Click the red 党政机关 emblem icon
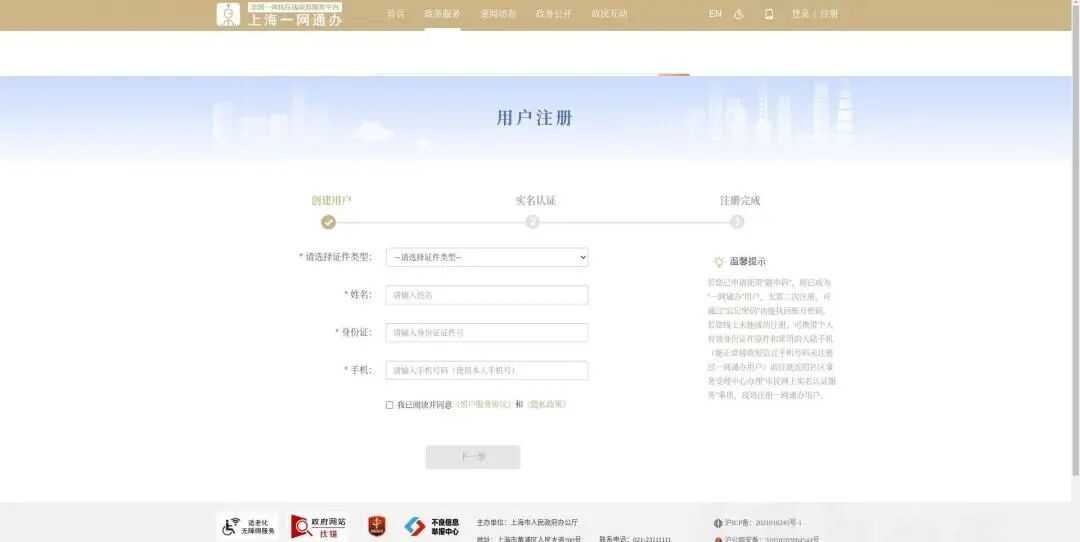This screenshot has height=542, width=1080. coord(377,526)
